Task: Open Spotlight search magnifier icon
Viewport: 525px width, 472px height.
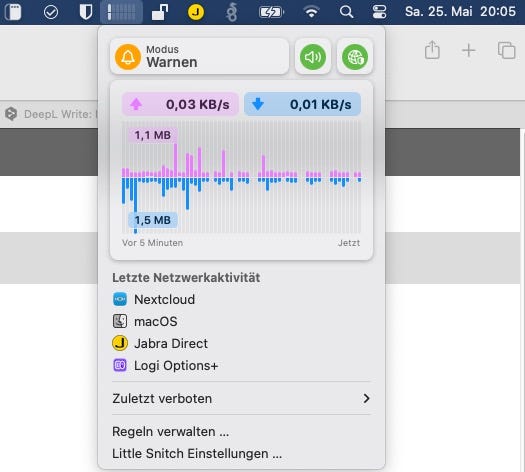Action: coord(347,12)
